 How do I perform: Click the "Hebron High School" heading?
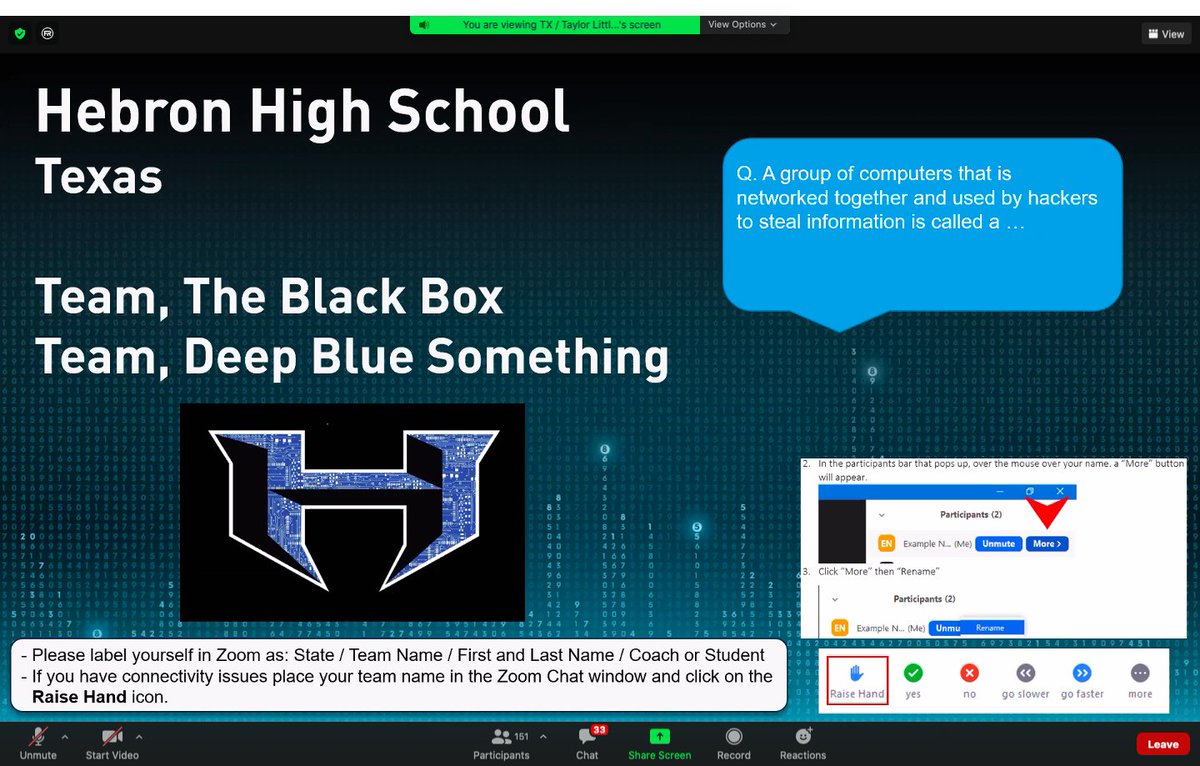[x=303, y=111]
